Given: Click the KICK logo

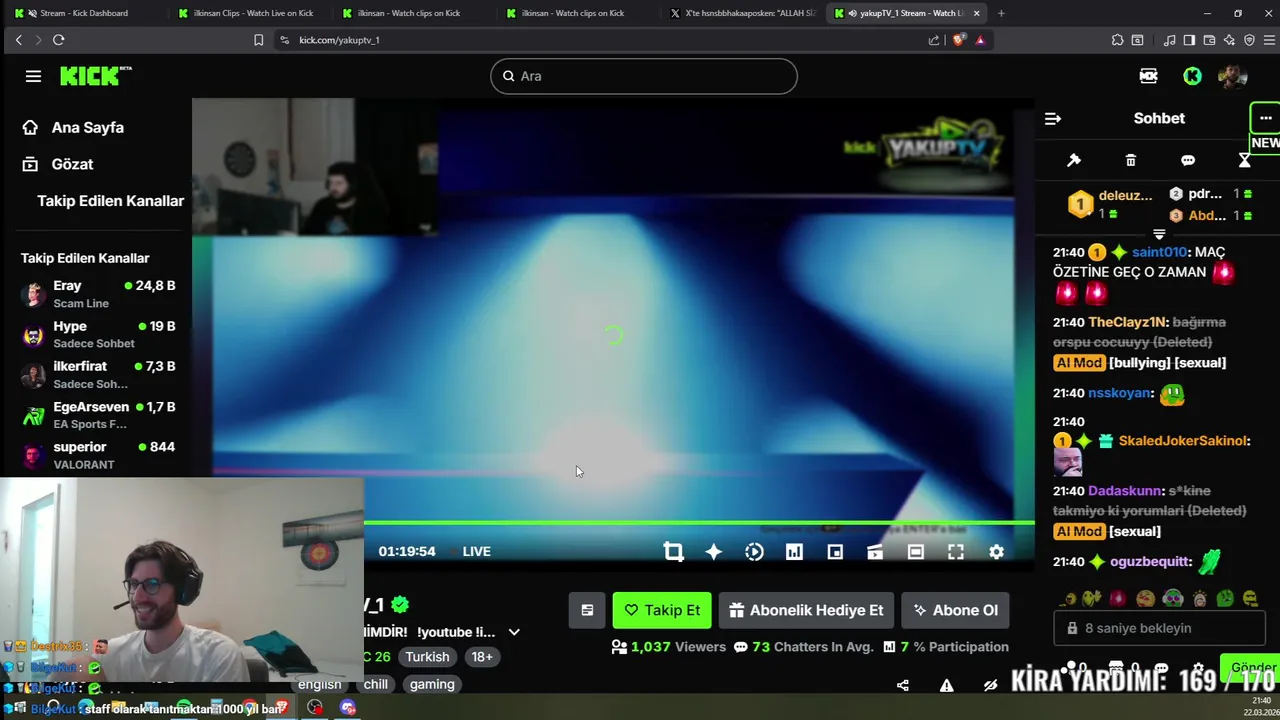Looking at the screenshot, I should click(x=95, y=76).
